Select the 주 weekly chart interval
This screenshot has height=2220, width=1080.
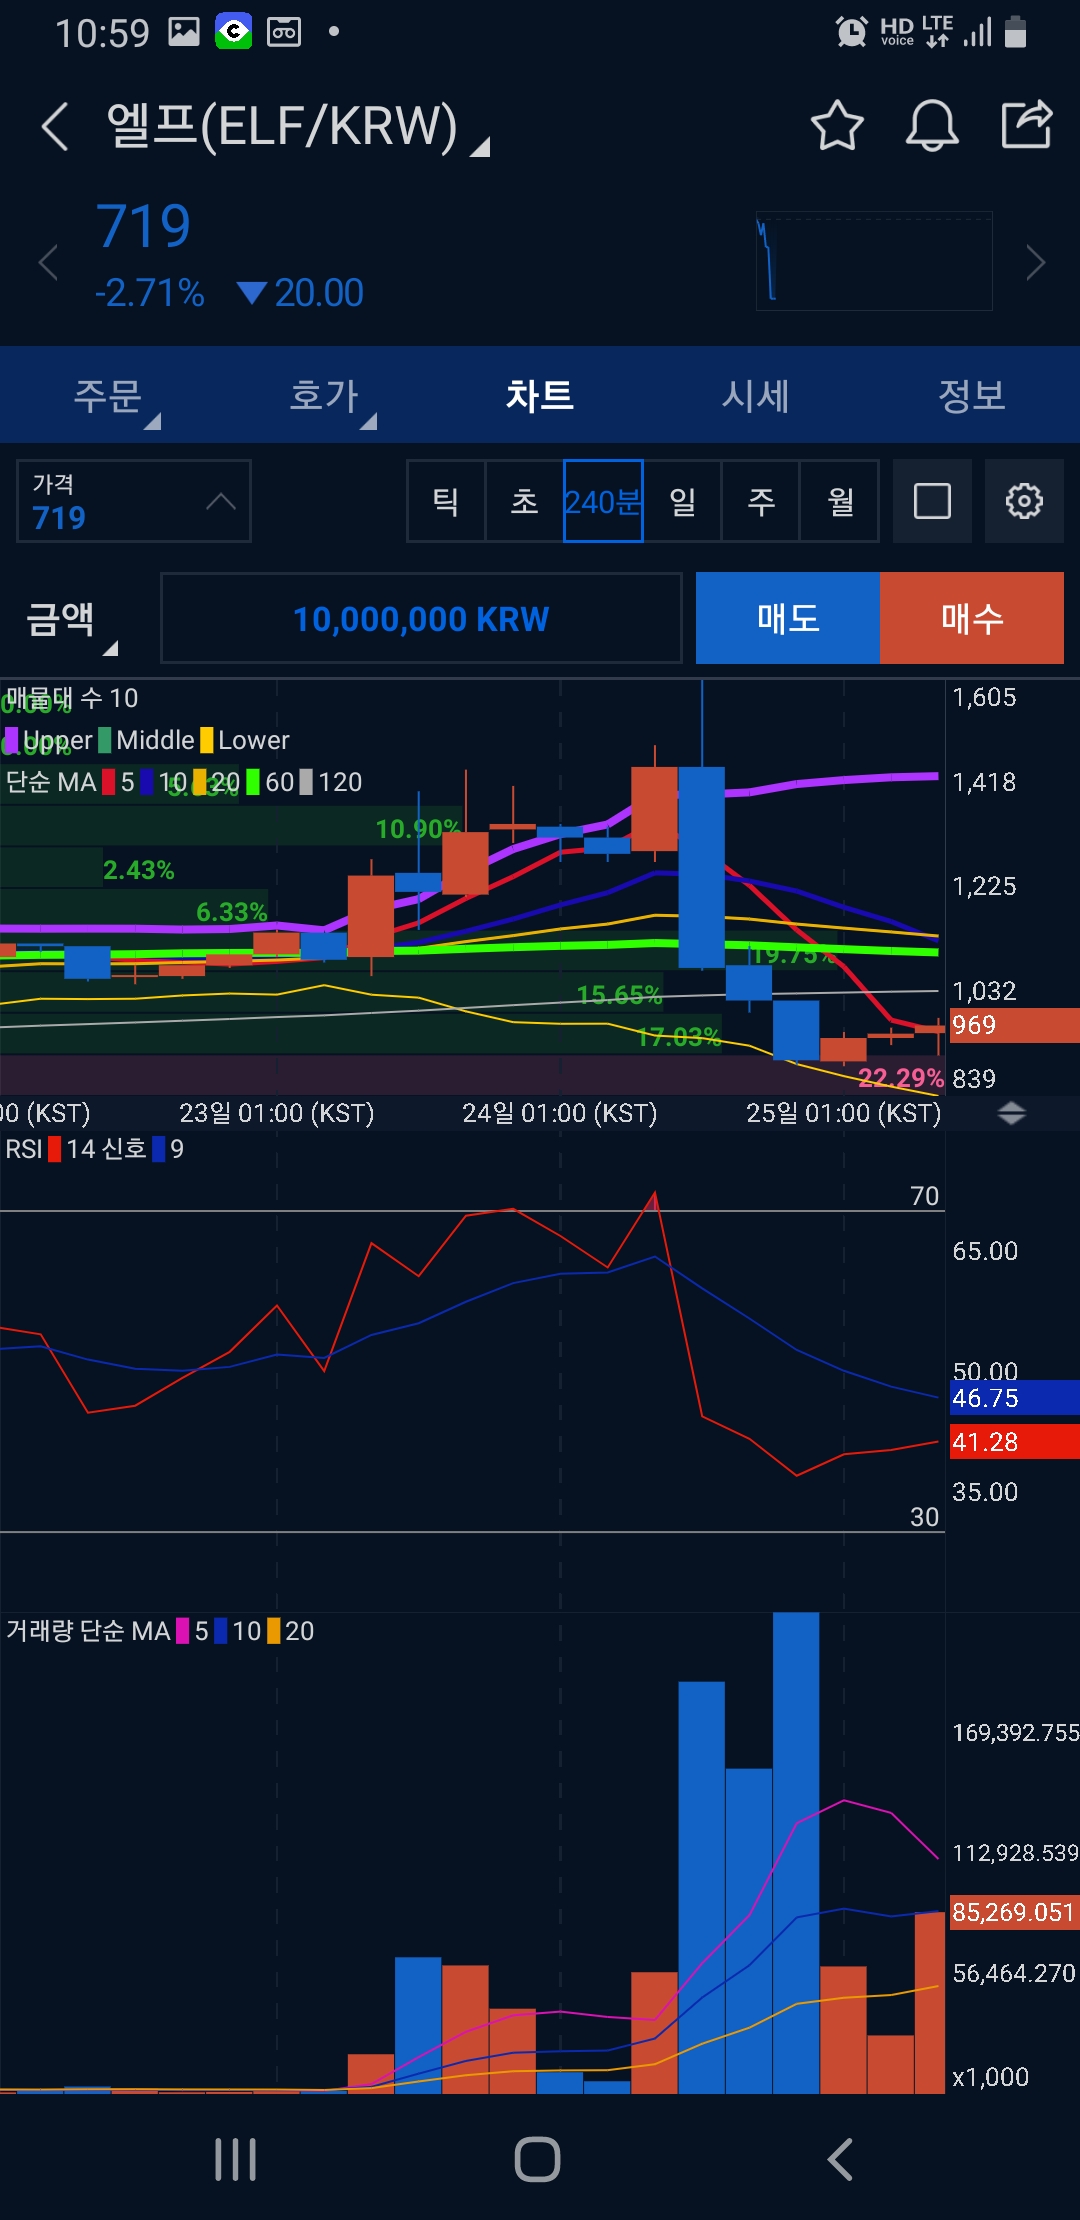(761, 501)
